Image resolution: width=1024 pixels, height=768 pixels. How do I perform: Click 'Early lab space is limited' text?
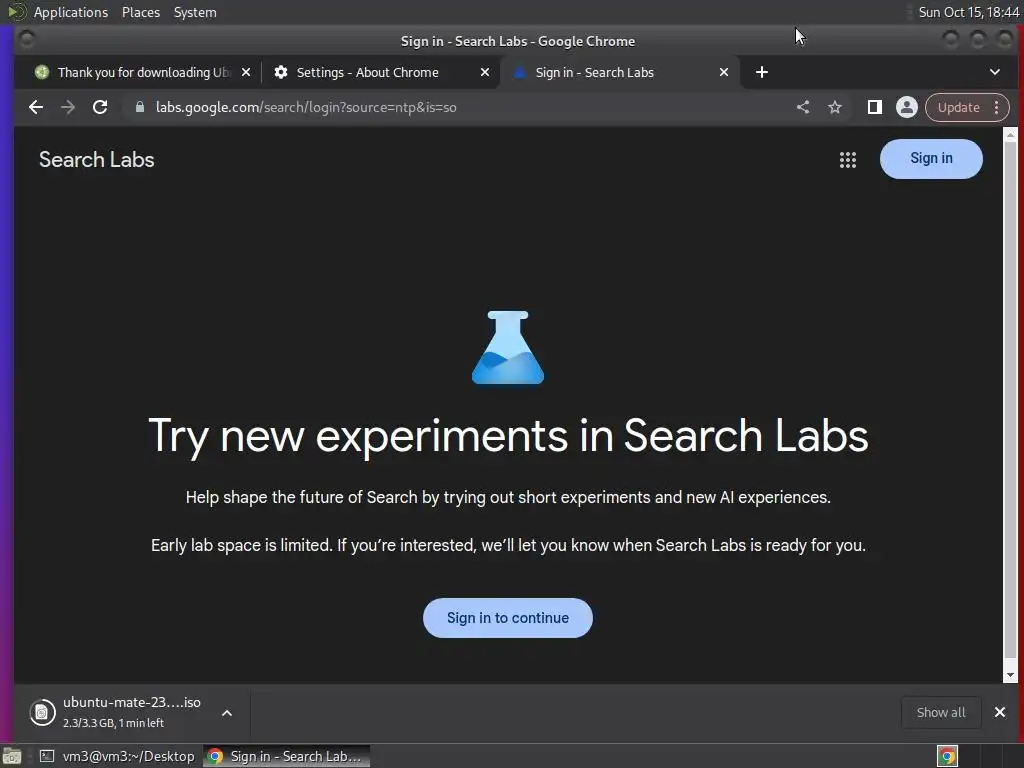(x=508, y=545)
